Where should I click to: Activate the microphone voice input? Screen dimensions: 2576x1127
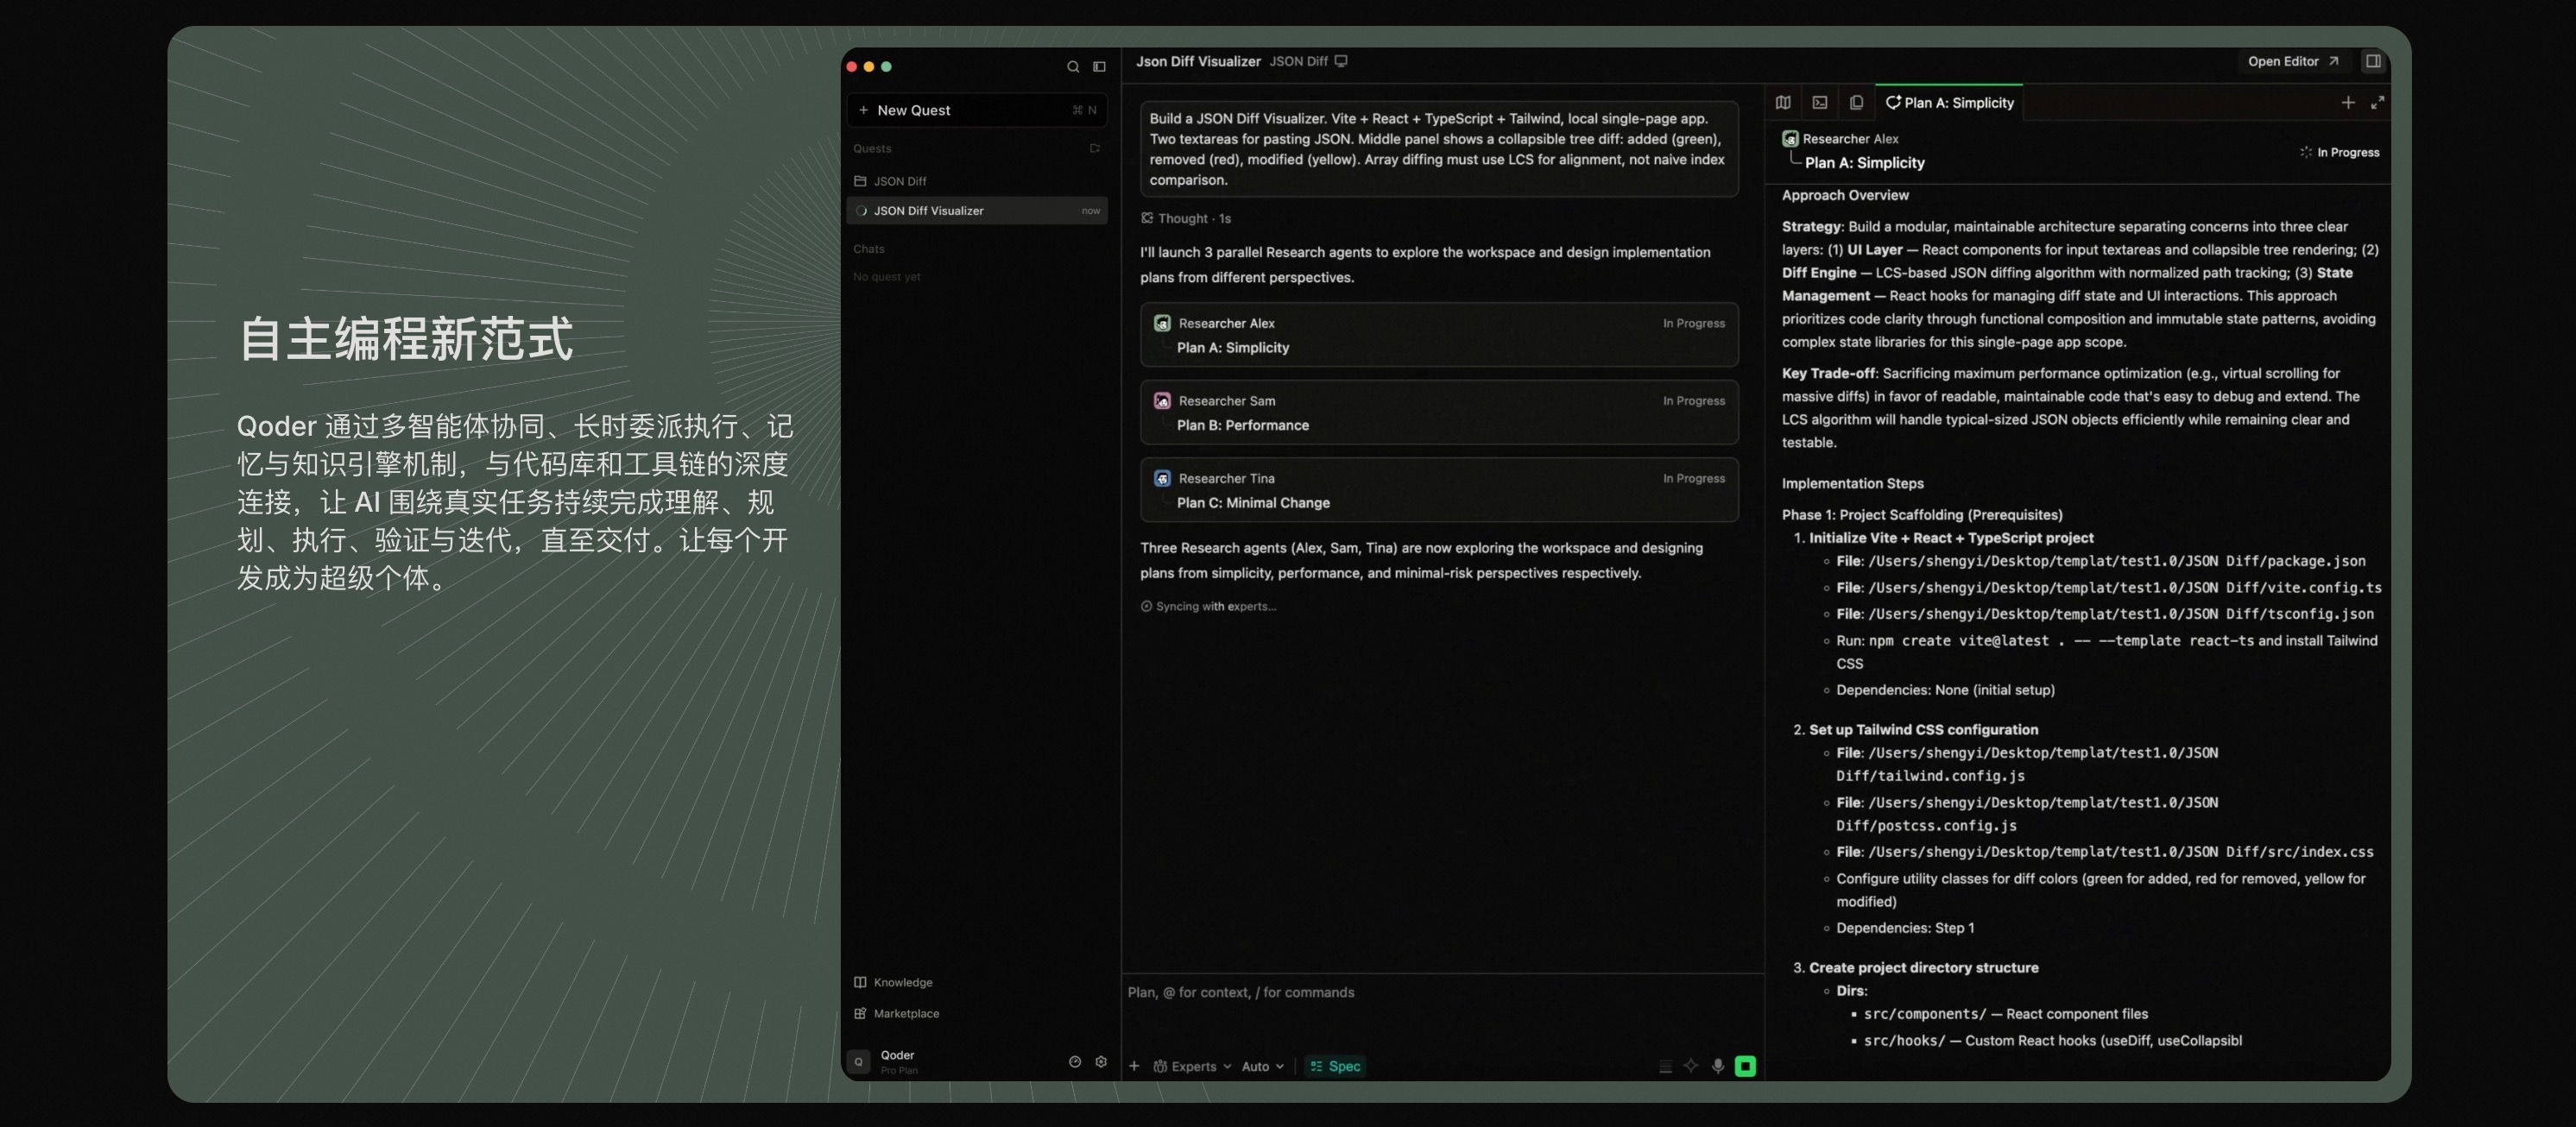click(1718, 1066)
